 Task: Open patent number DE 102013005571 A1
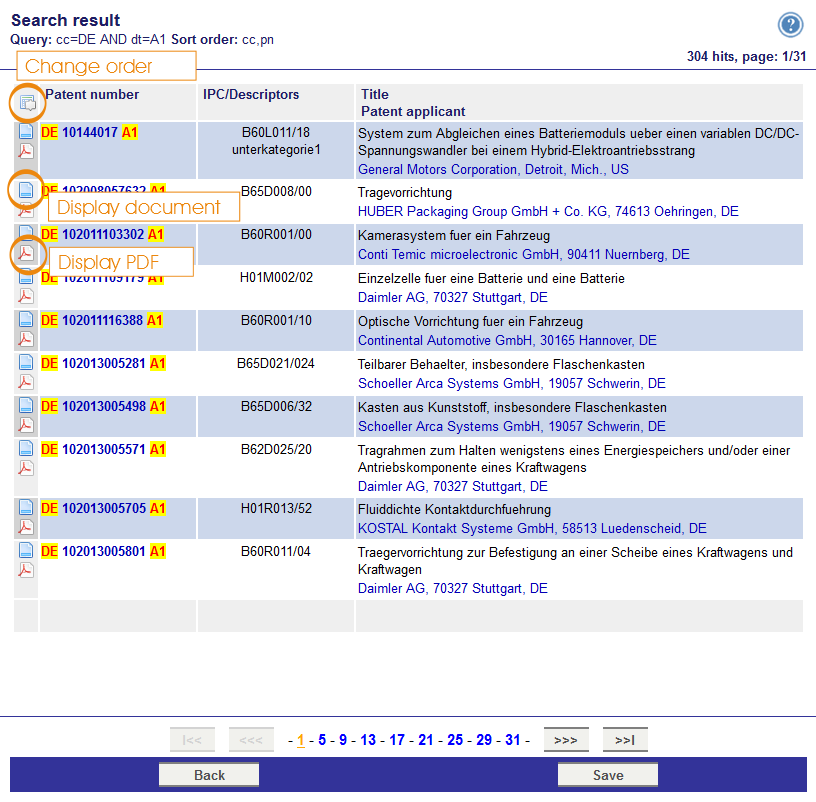point(104,449)
